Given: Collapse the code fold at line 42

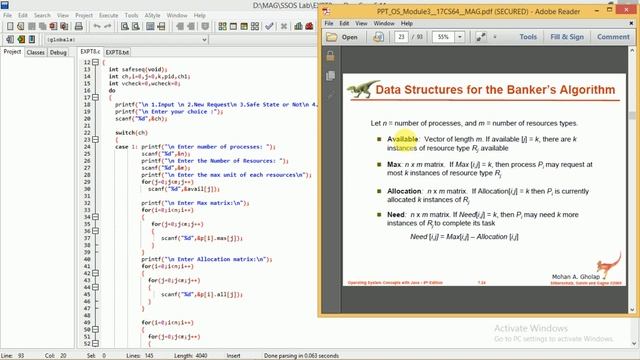Looking at the screenshot, I should tap(96, 273).
